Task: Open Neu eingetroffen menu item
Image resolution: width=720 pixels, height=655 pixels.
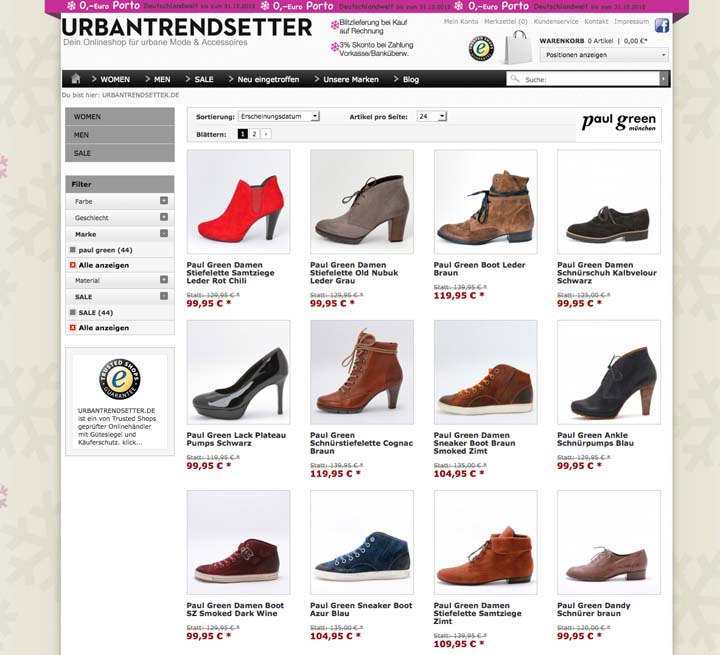Action: 268,79
